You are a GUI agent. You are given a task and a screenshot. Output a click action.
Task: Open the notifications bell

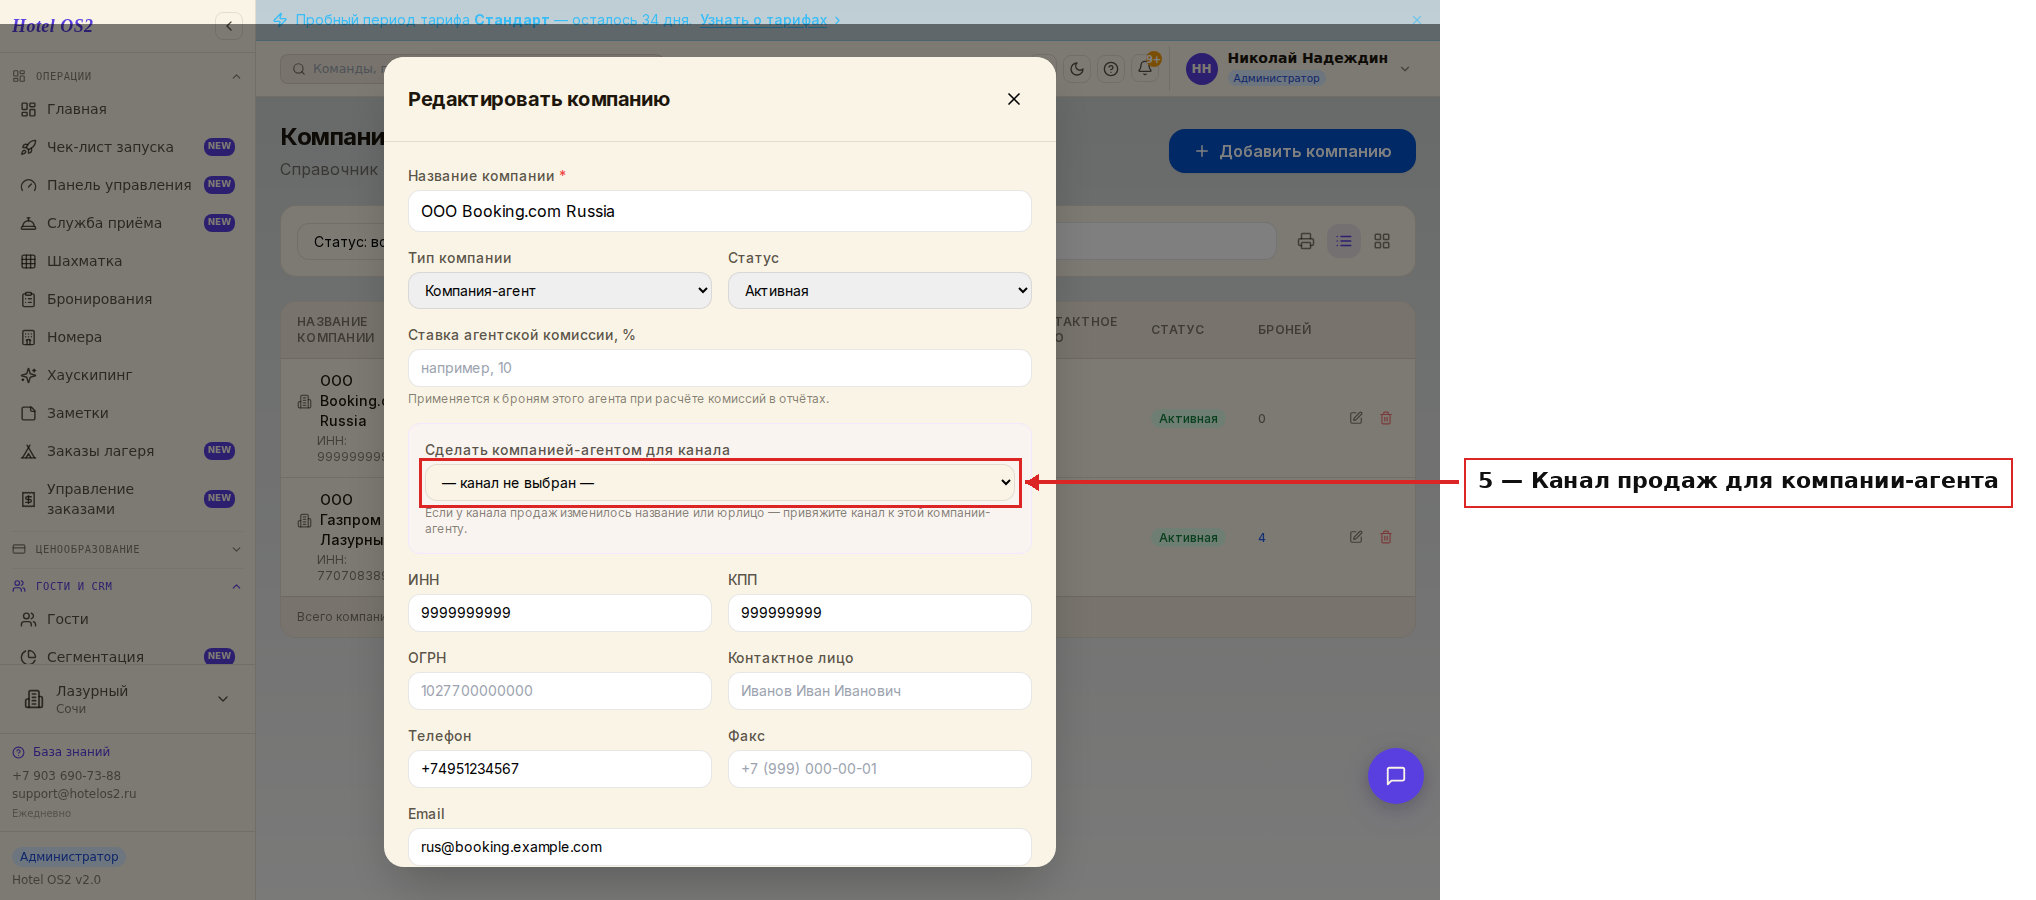click(x=1145, y=69)
